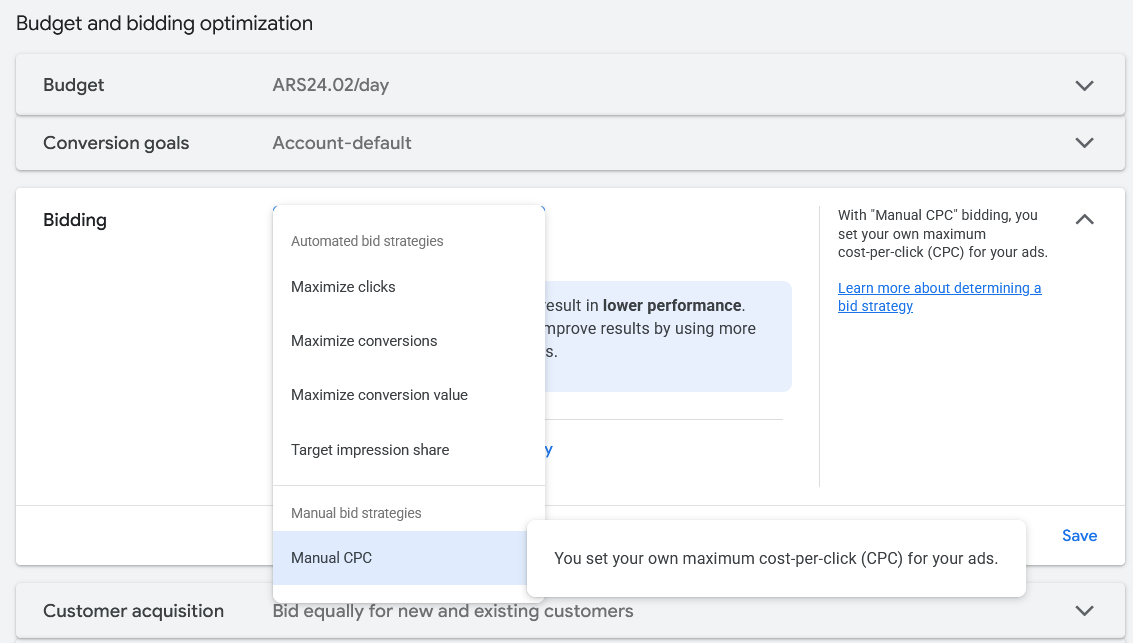Click the Bidding section title

75,220
